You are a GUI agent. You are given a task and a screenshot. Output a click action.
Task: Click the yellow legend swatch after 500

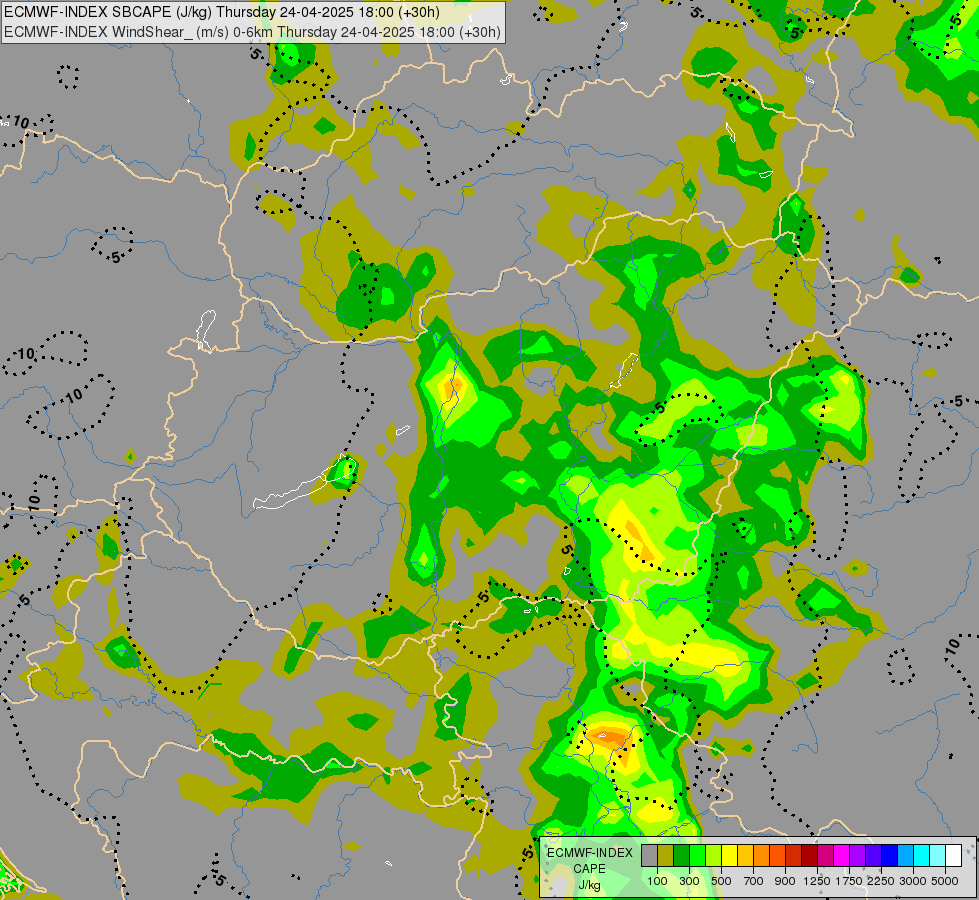(730, 856)
